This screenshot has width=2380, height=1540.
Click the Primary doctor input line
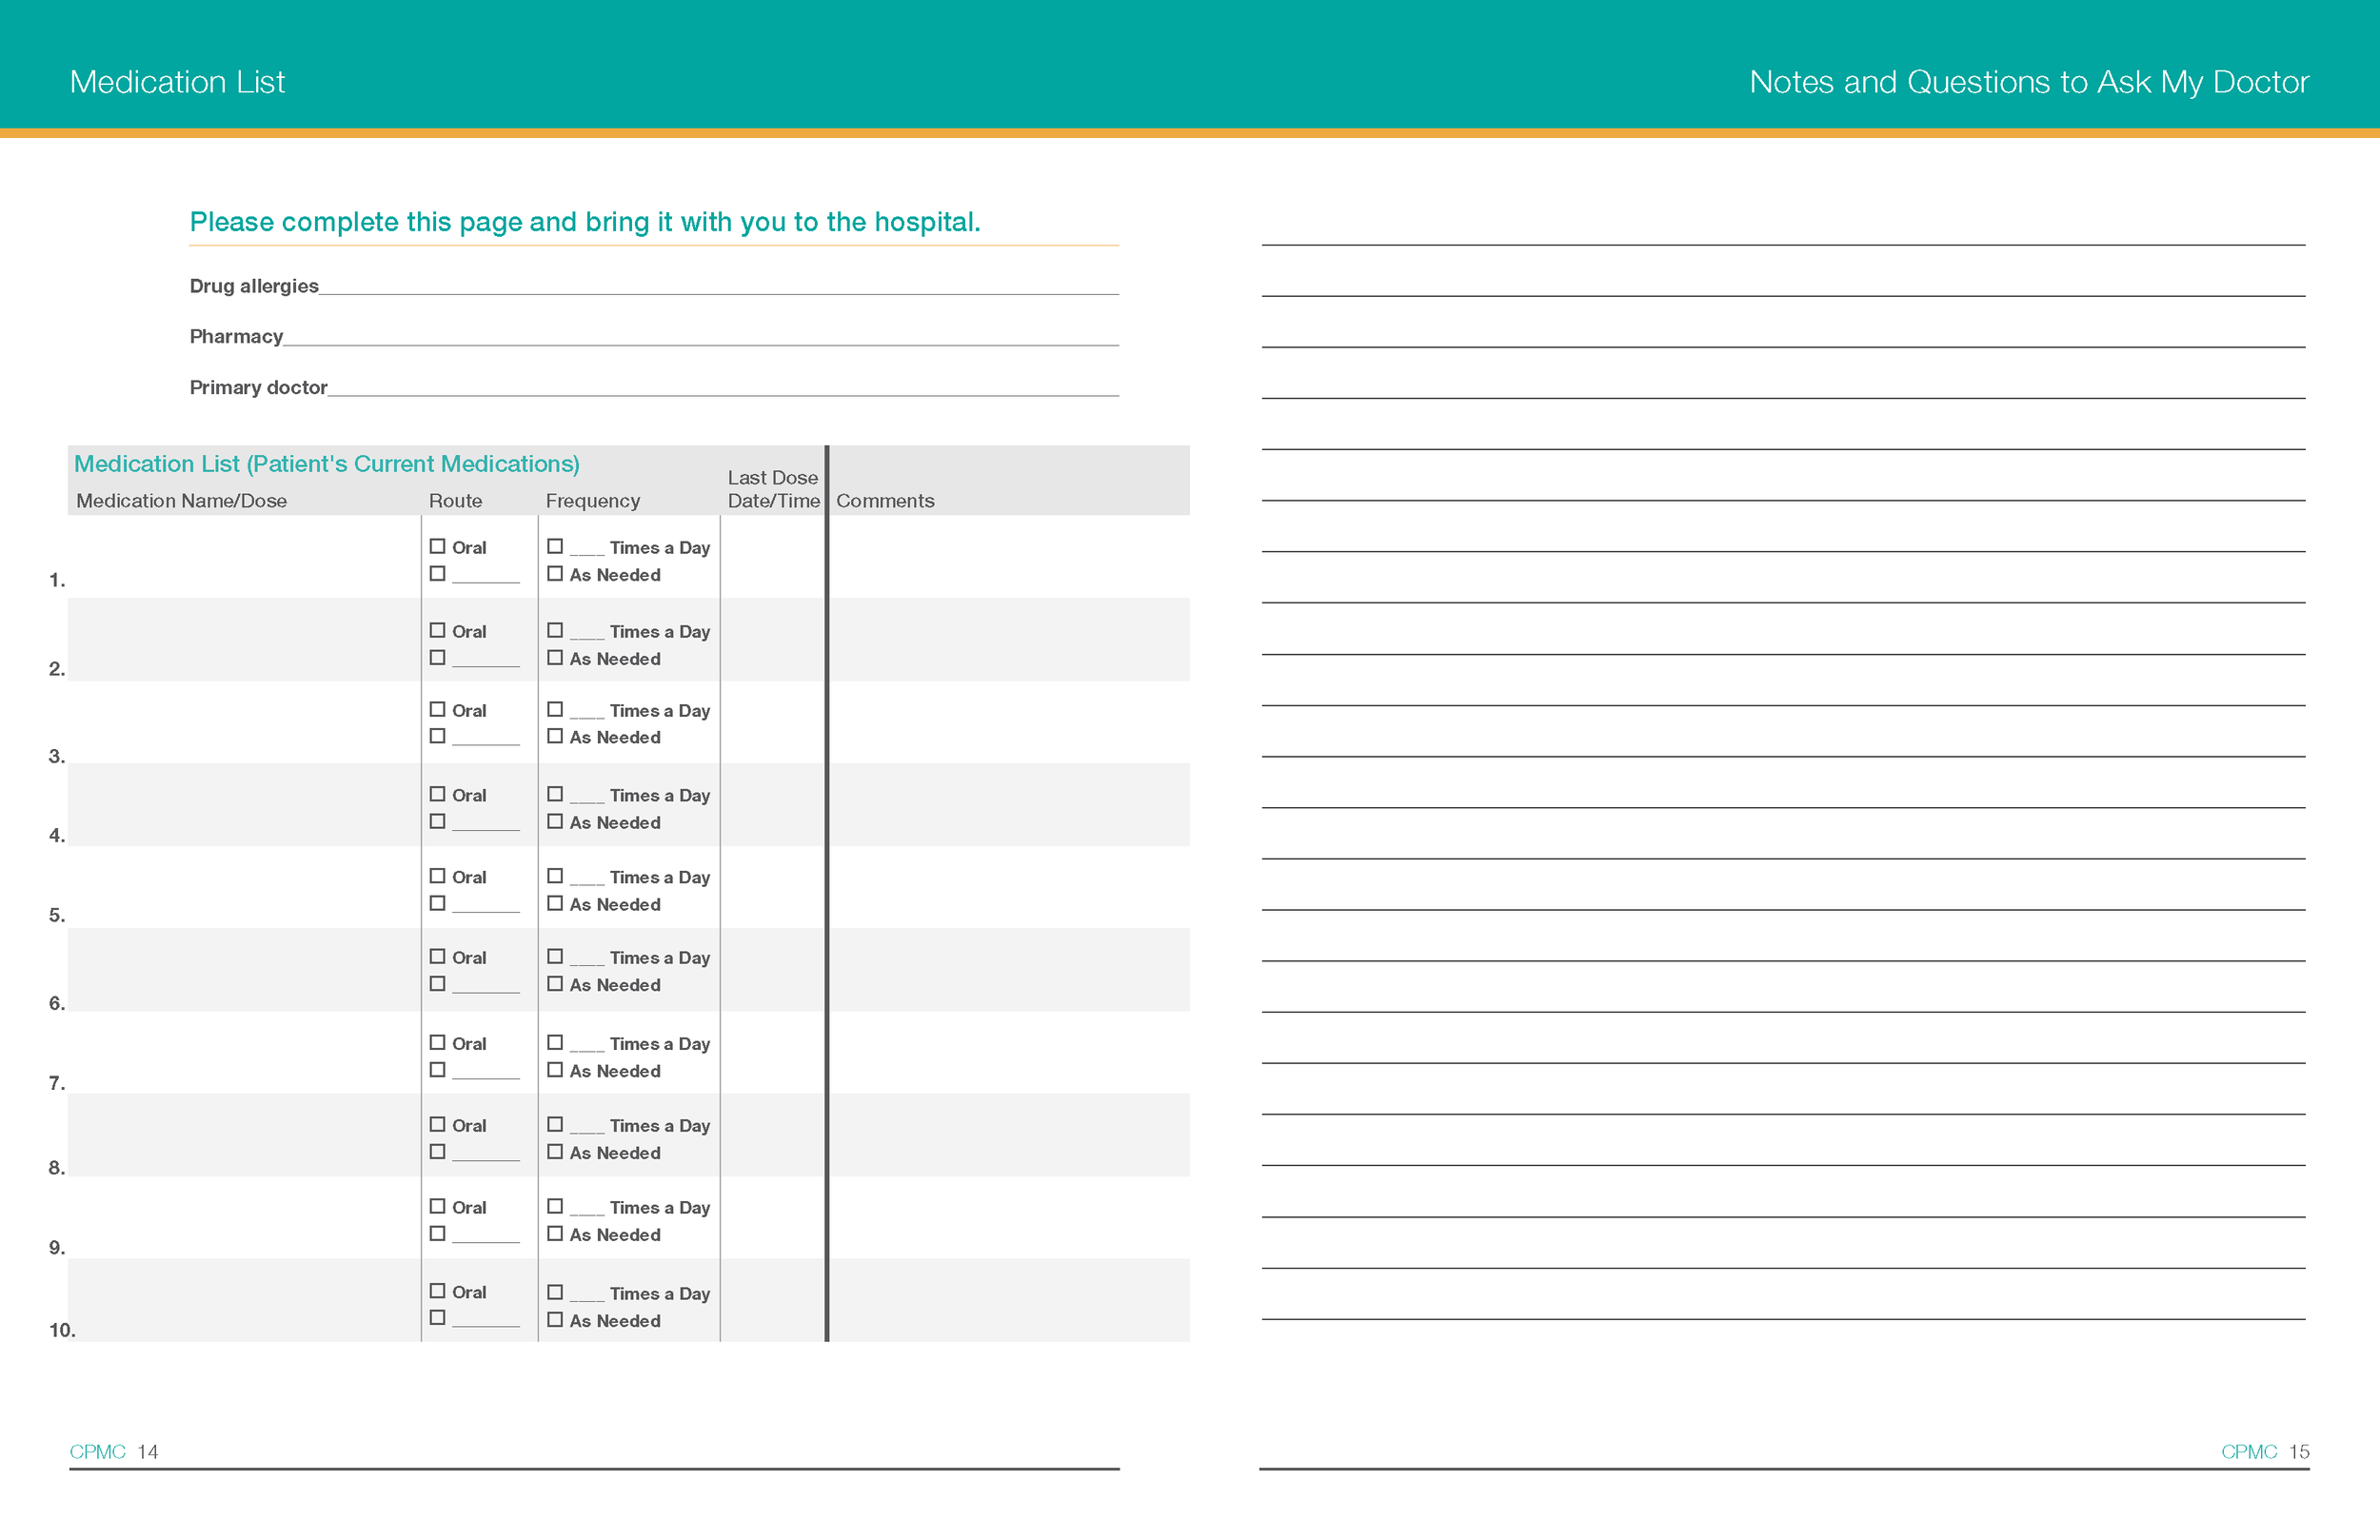point(723,388)
